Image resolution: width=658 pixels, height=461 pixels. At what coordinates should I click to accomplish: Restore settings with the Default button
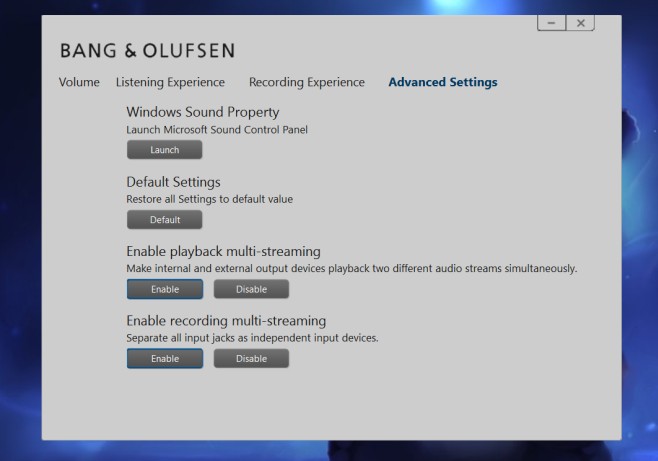pos(164,220)
